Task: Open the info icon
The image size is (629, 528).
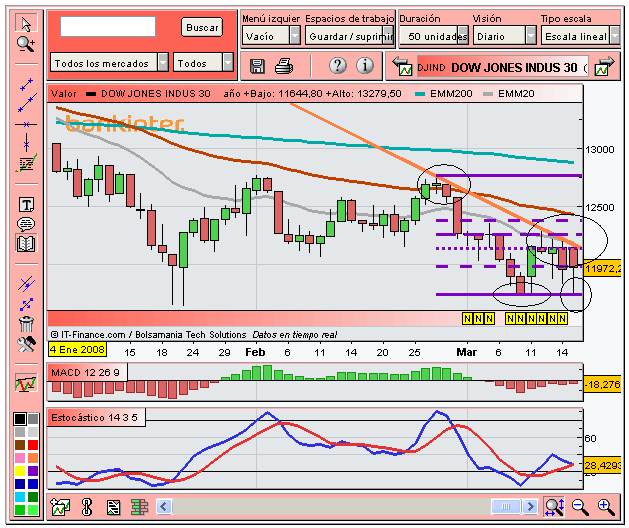Action: click(365, 65)
